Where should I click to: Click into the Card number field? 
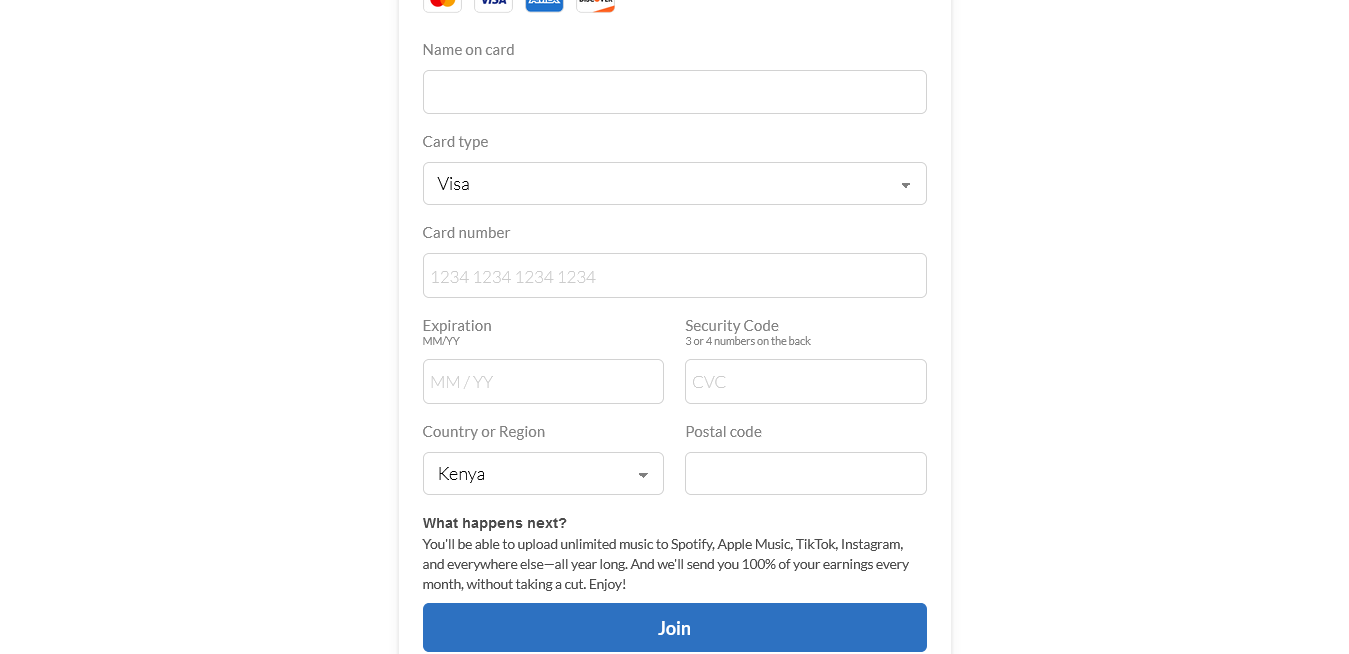click(x=674, y=276)
